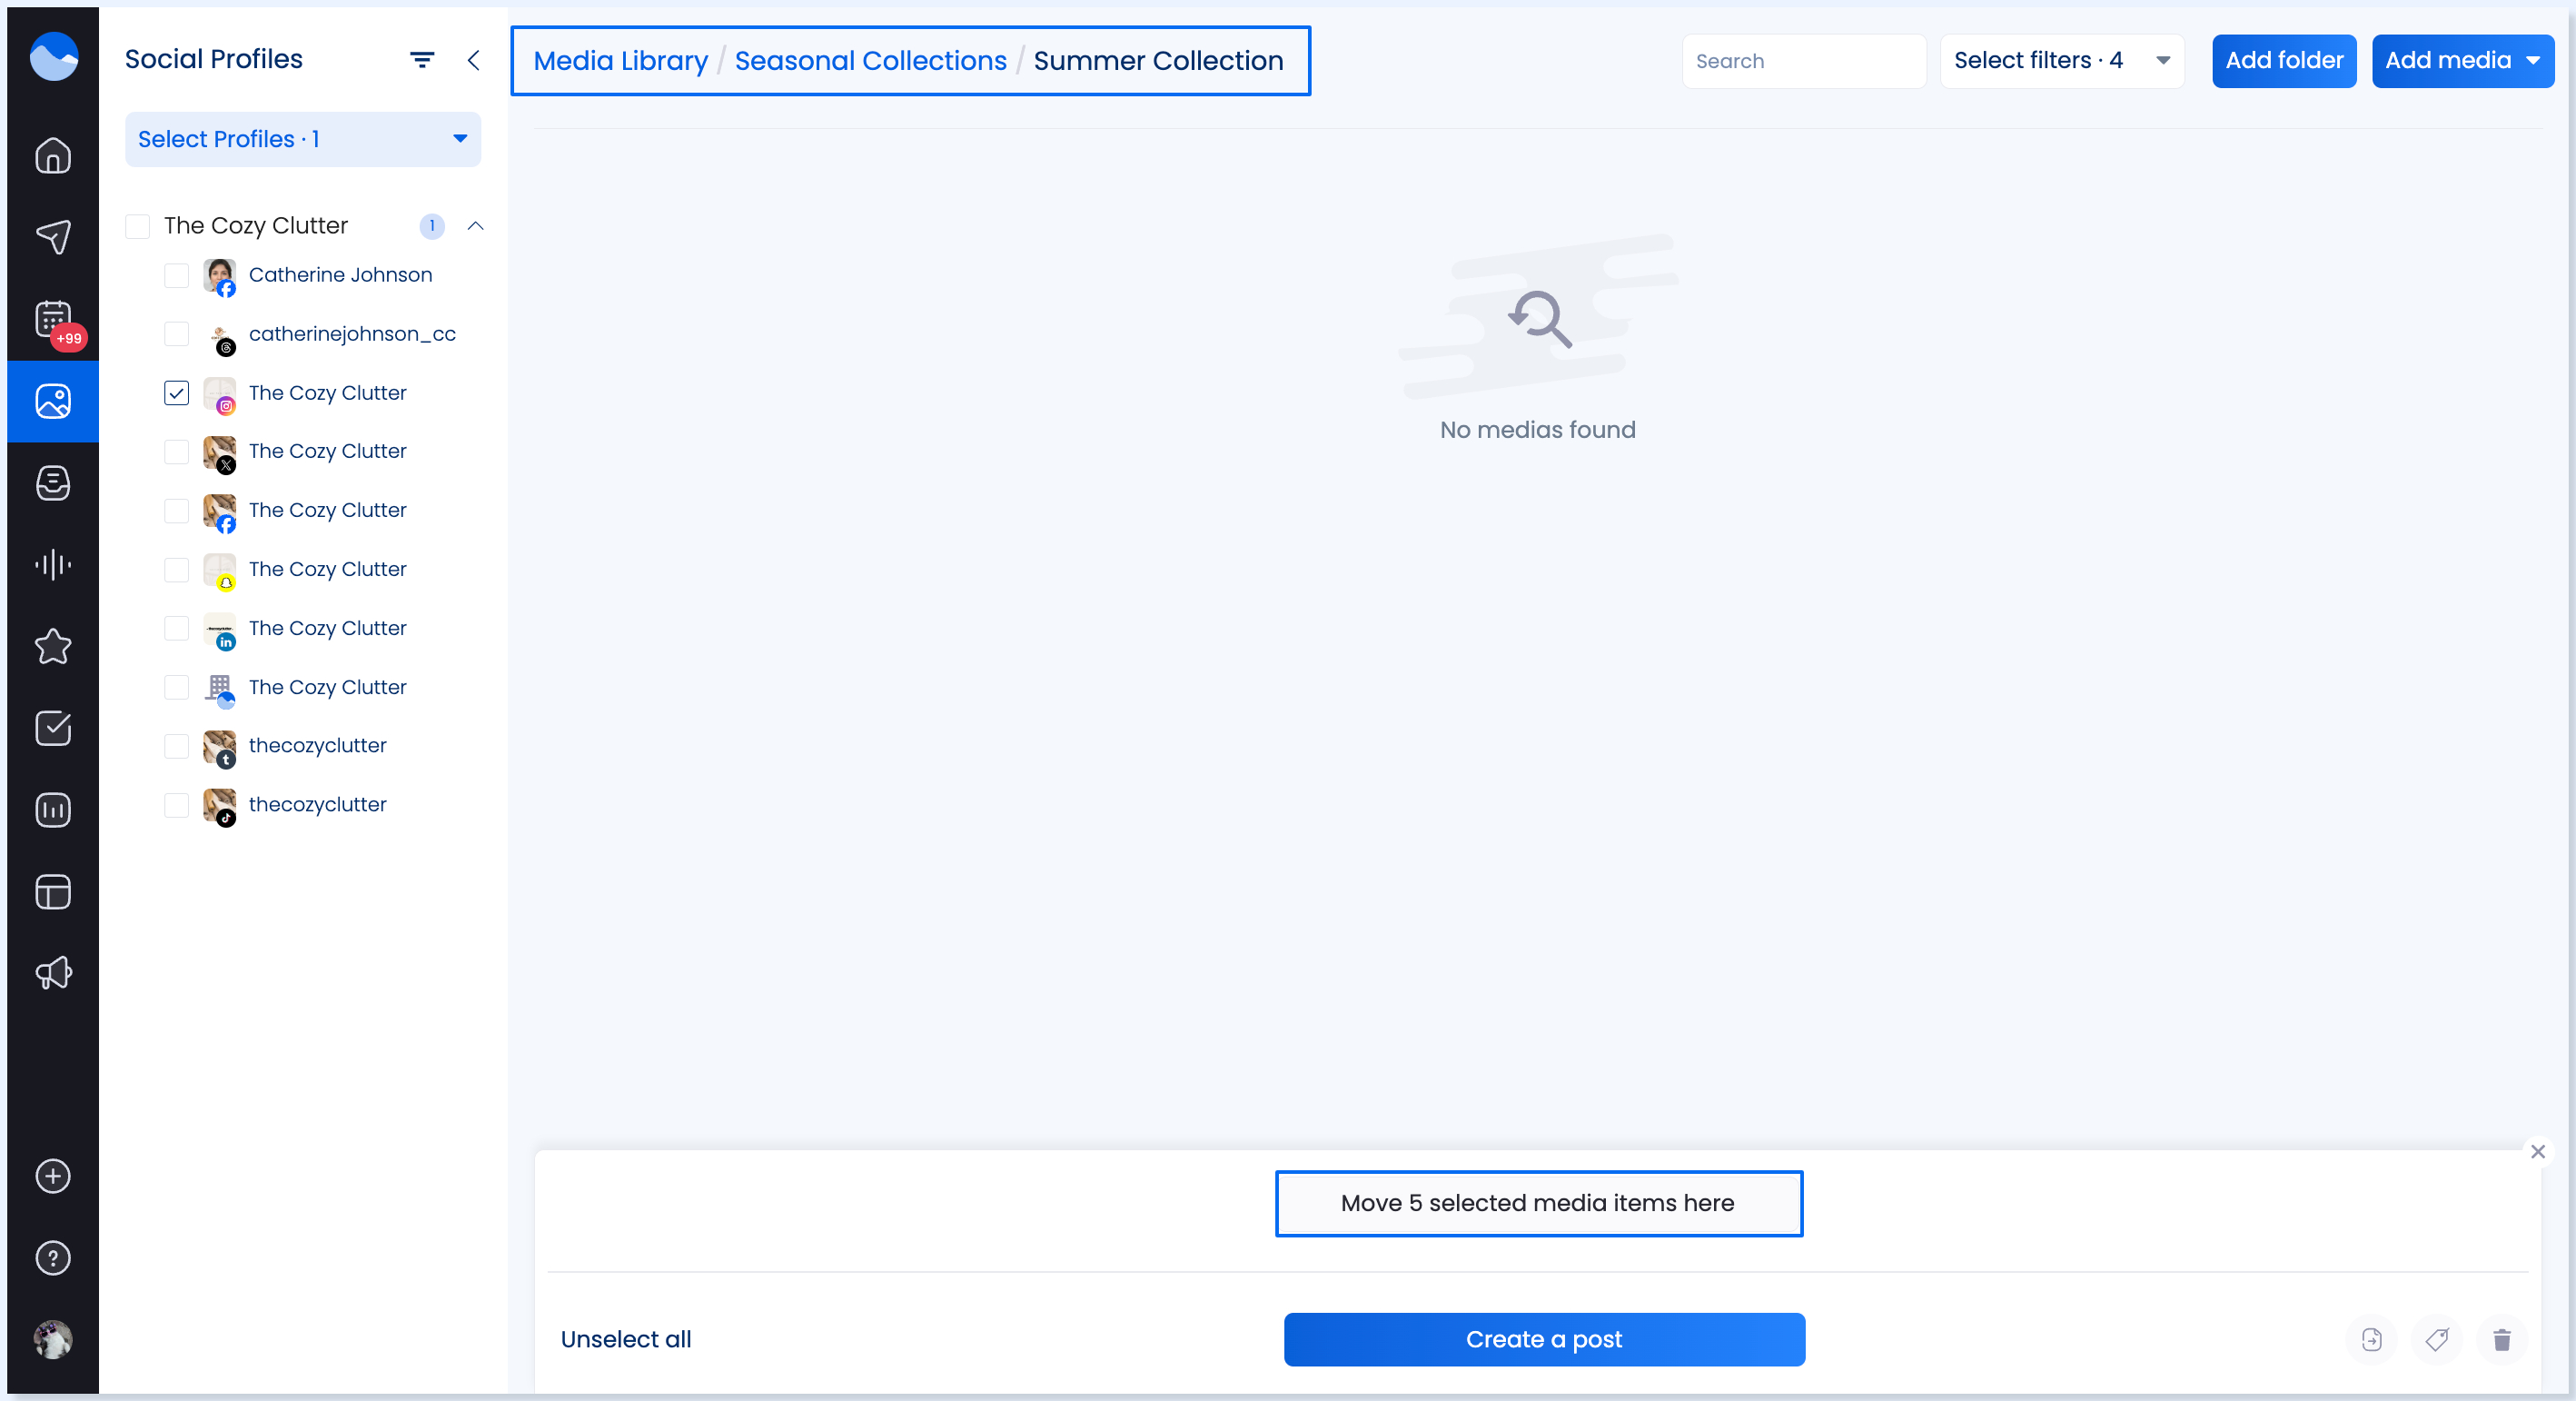Open the Select Profiles dropdown
Screen dimensions: 2576x1401
click(303, 139)
